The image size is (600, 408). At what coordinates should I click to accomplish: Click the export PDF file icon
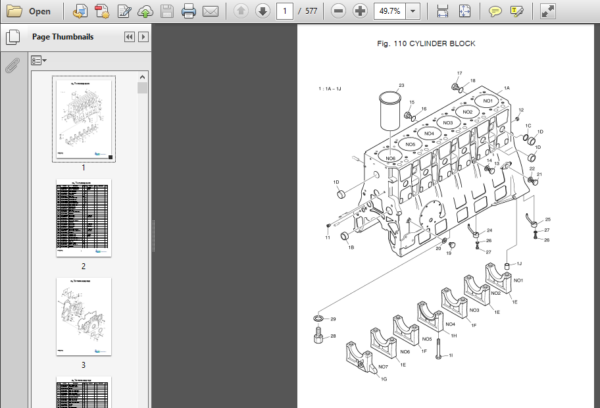point(80,11)
